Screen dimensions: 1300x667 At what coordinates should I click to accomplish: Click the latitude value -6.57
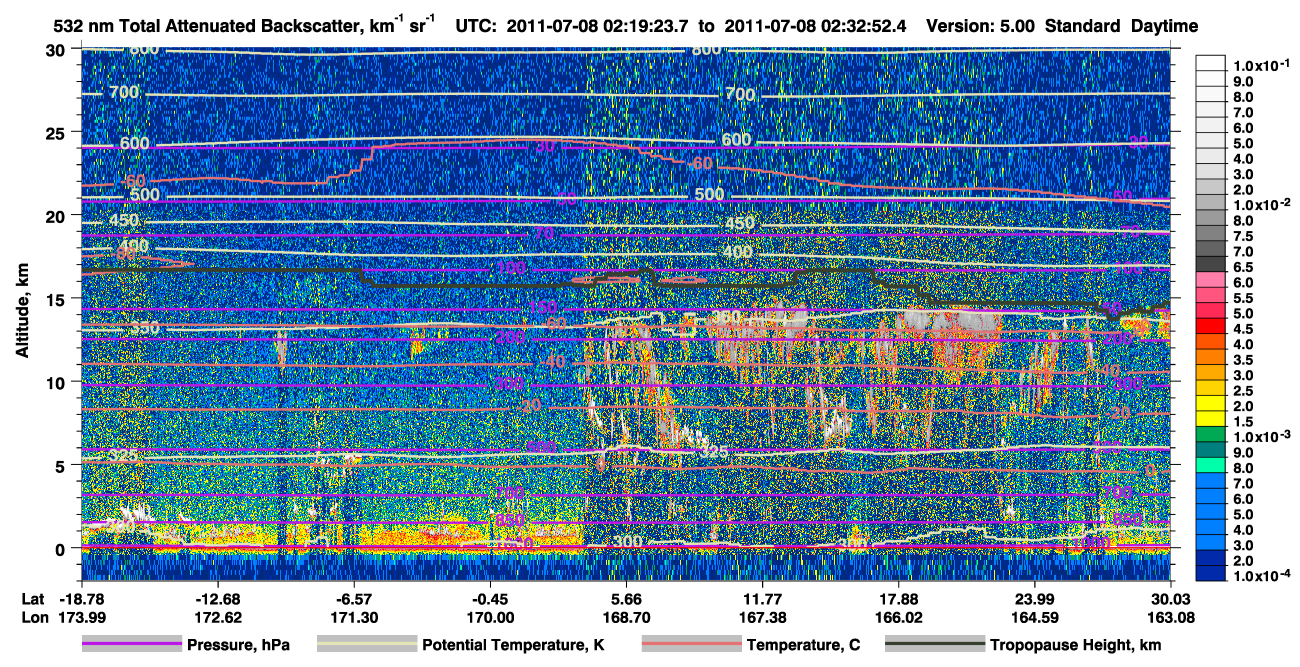[353, 599]
